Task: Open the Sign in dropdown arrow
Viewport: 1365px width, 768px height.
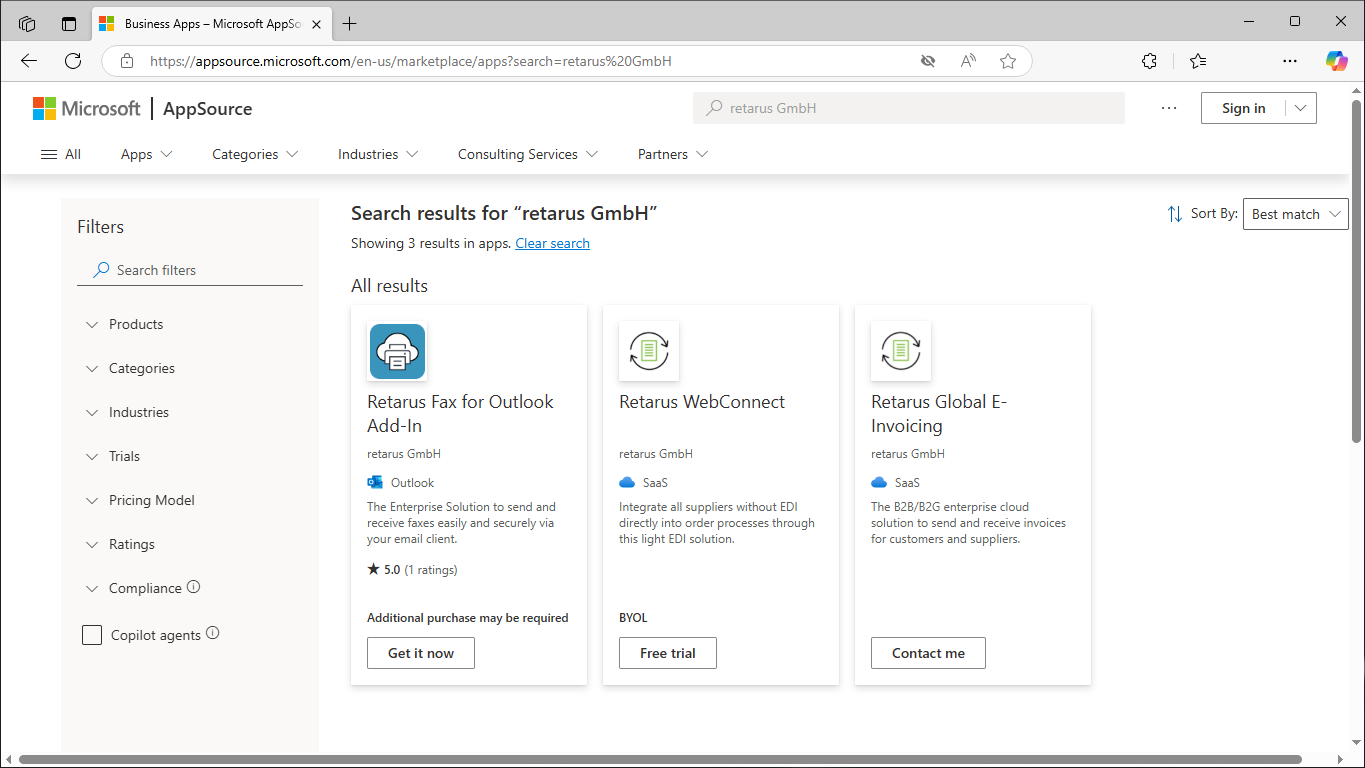Action: pos(1300,108)
